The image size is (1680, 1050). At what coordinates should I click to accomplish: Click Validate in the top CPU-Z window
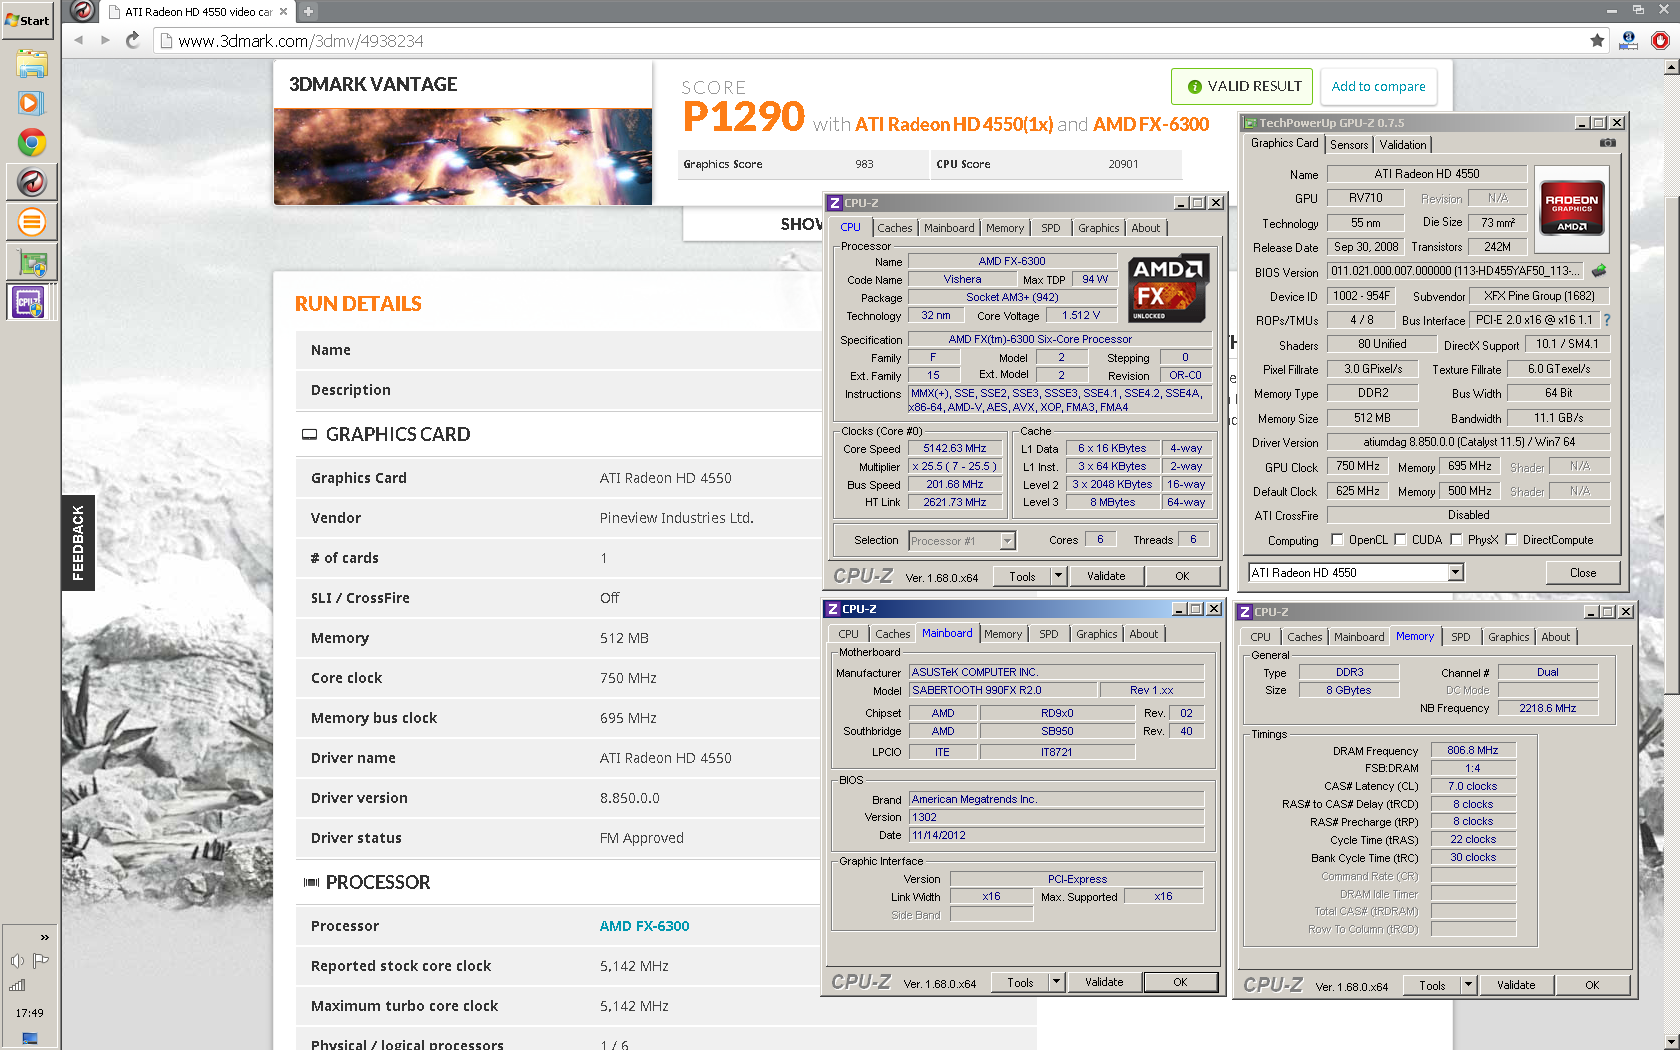pos(1106,576)
